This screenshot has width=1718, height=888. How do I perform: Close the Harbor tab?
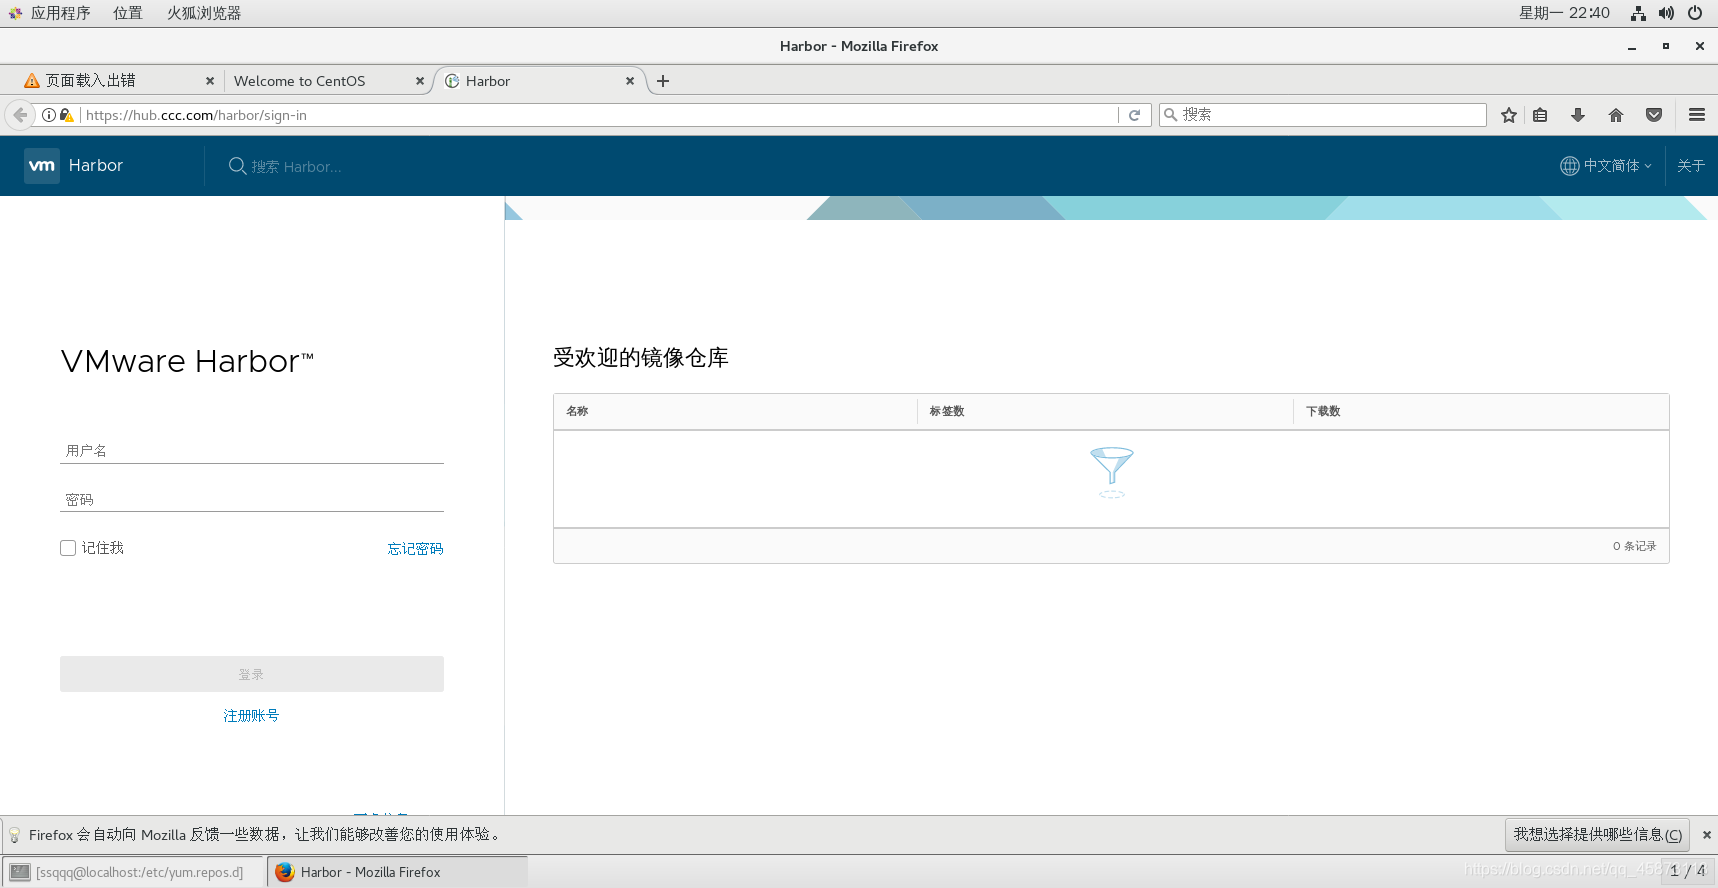(630, 81)
